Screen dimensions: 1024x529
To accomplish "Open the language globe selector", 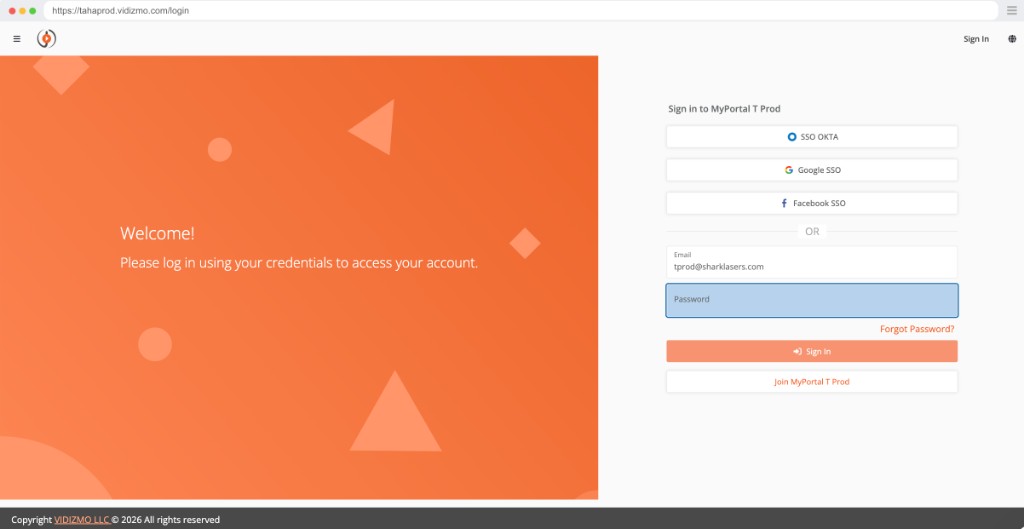I will pyautogui.click(x=1012, y=39).
